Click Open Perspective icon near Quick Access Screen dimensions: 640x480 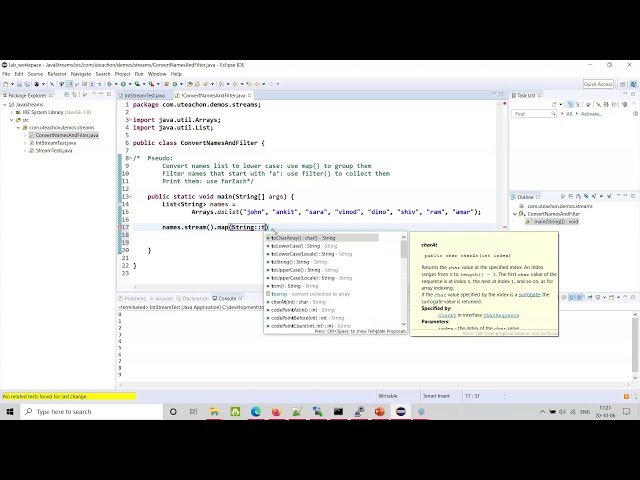(623, 84)
